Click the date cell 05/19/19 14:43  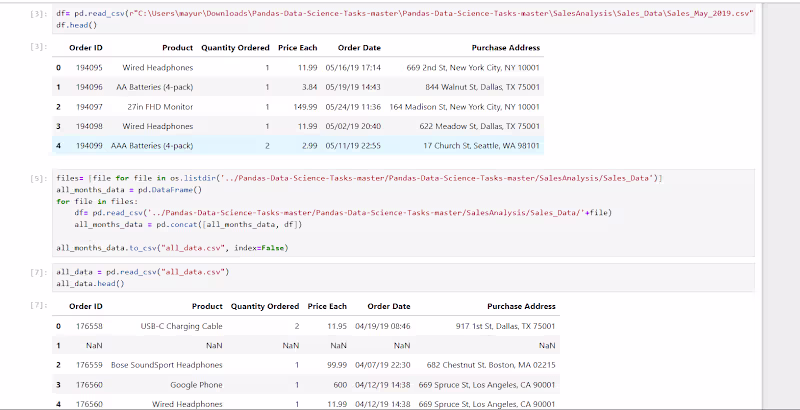tap(353, 87)
